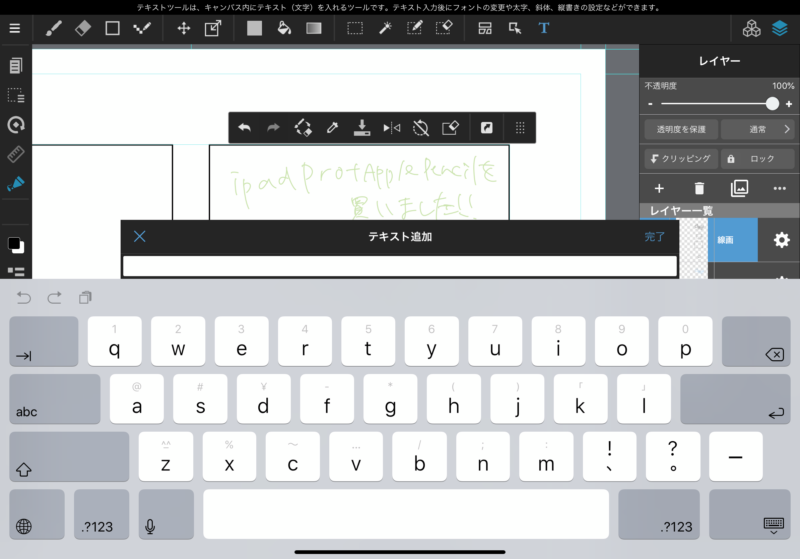Select the rectangular Selection tool
The image size is (800, 559).
tap(355, 29)
